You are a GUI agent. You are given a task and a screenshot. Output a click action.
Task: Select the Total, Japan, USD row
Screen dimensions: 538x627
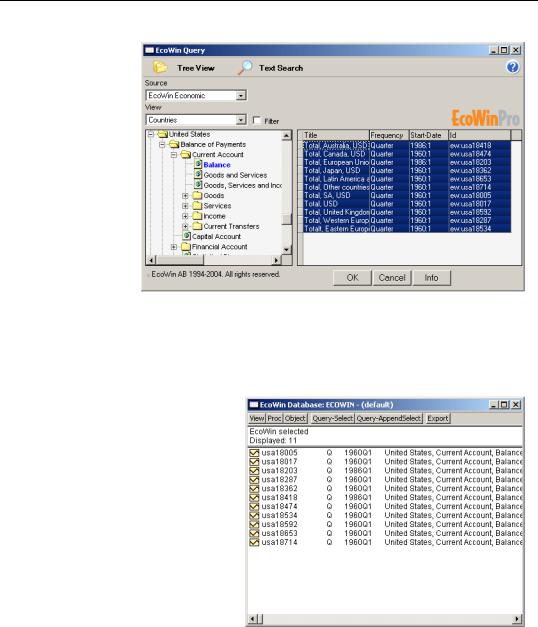(407, 170)
